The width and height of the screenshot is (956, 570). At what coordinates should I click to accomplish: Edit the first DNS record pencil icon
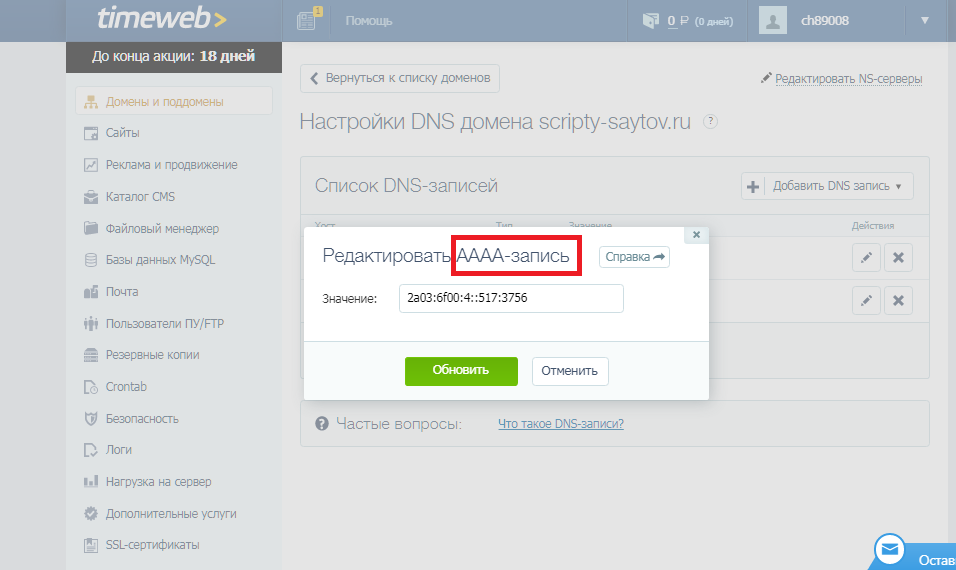point(866,257)
